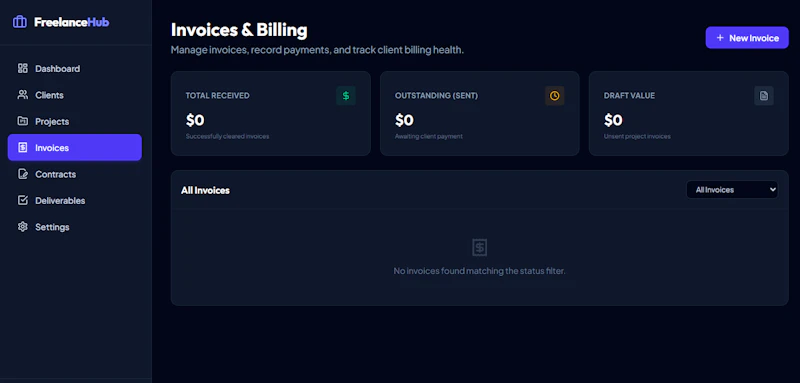Viewport: 800px width, 383px height.
Task: Select the Invoices sidebar item
Action: pos(74,147)
